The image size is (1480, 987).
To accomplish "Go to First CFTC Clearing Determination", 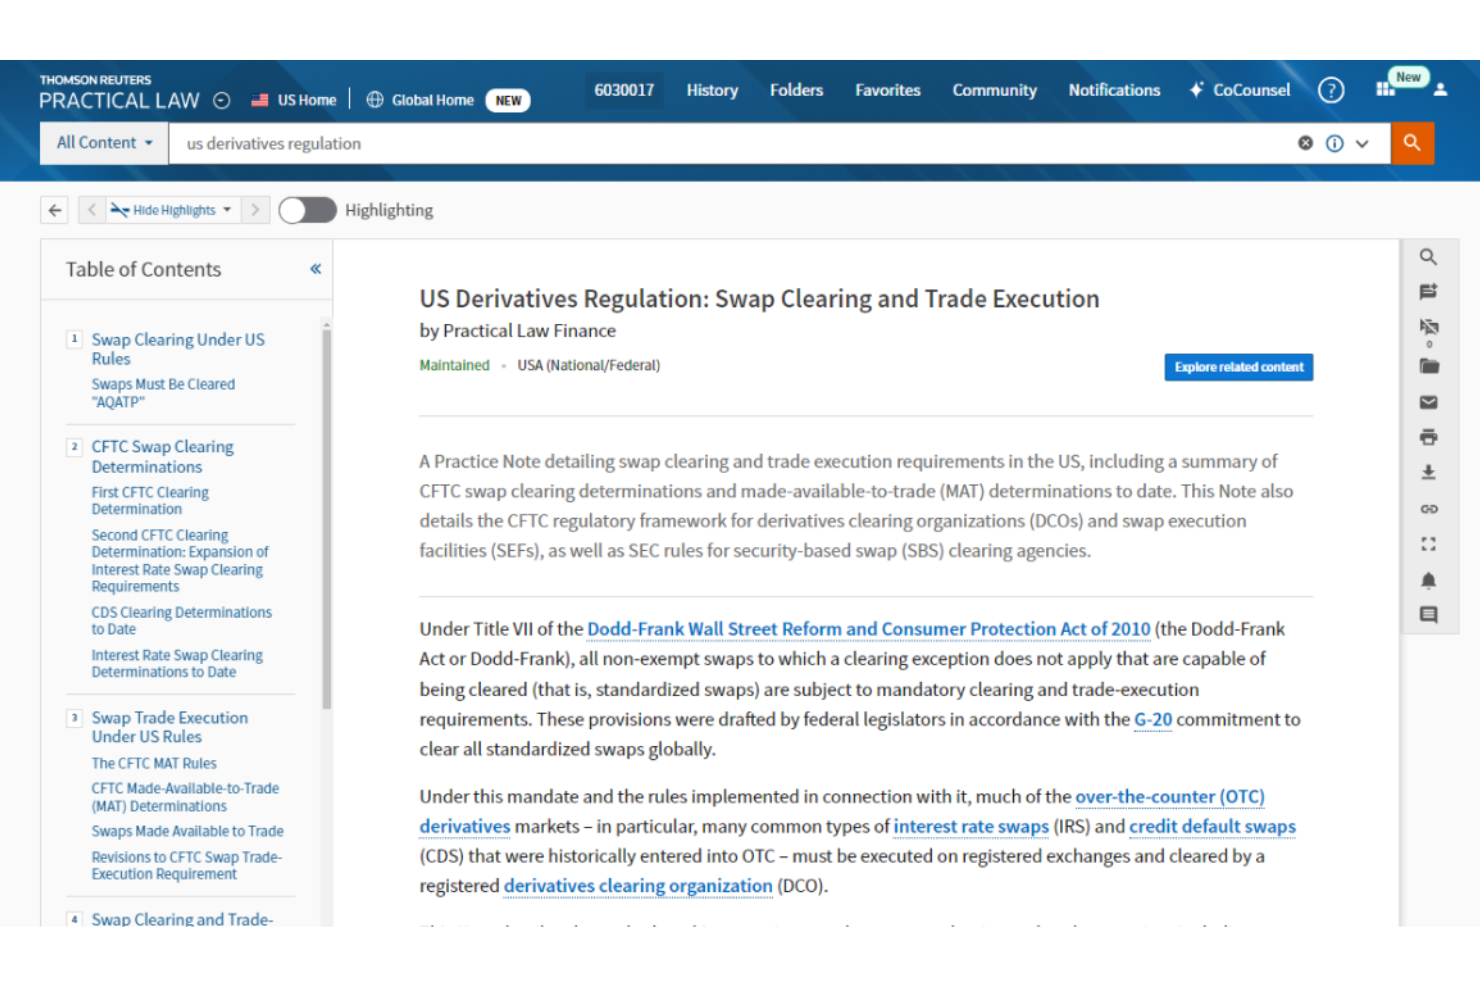I will coord(150,500).
